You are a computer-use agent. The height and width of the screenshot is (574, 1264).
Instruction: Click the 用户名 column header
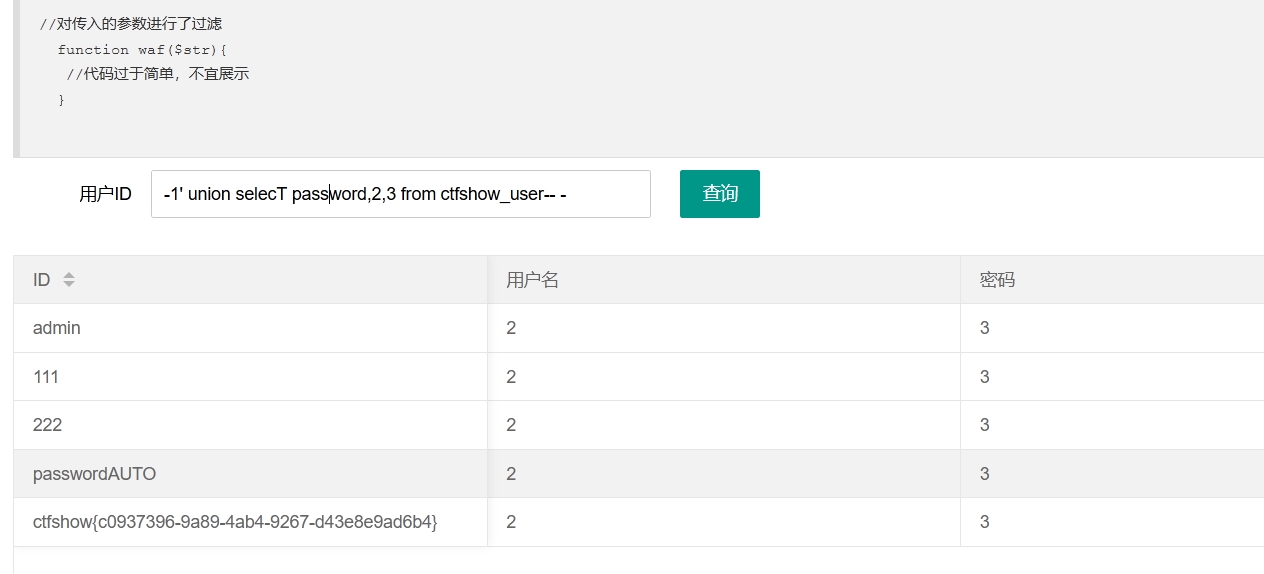[724, 280]
